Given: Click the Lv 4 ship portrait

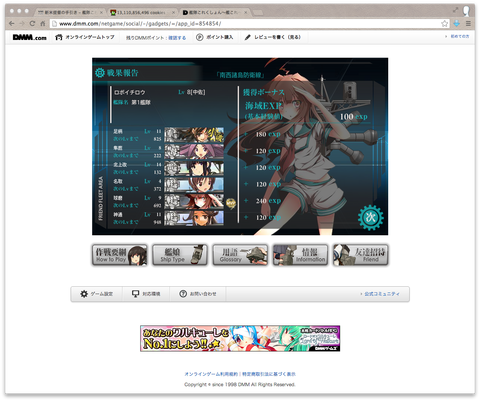Looking at the screenshot, I should (194, 185).
